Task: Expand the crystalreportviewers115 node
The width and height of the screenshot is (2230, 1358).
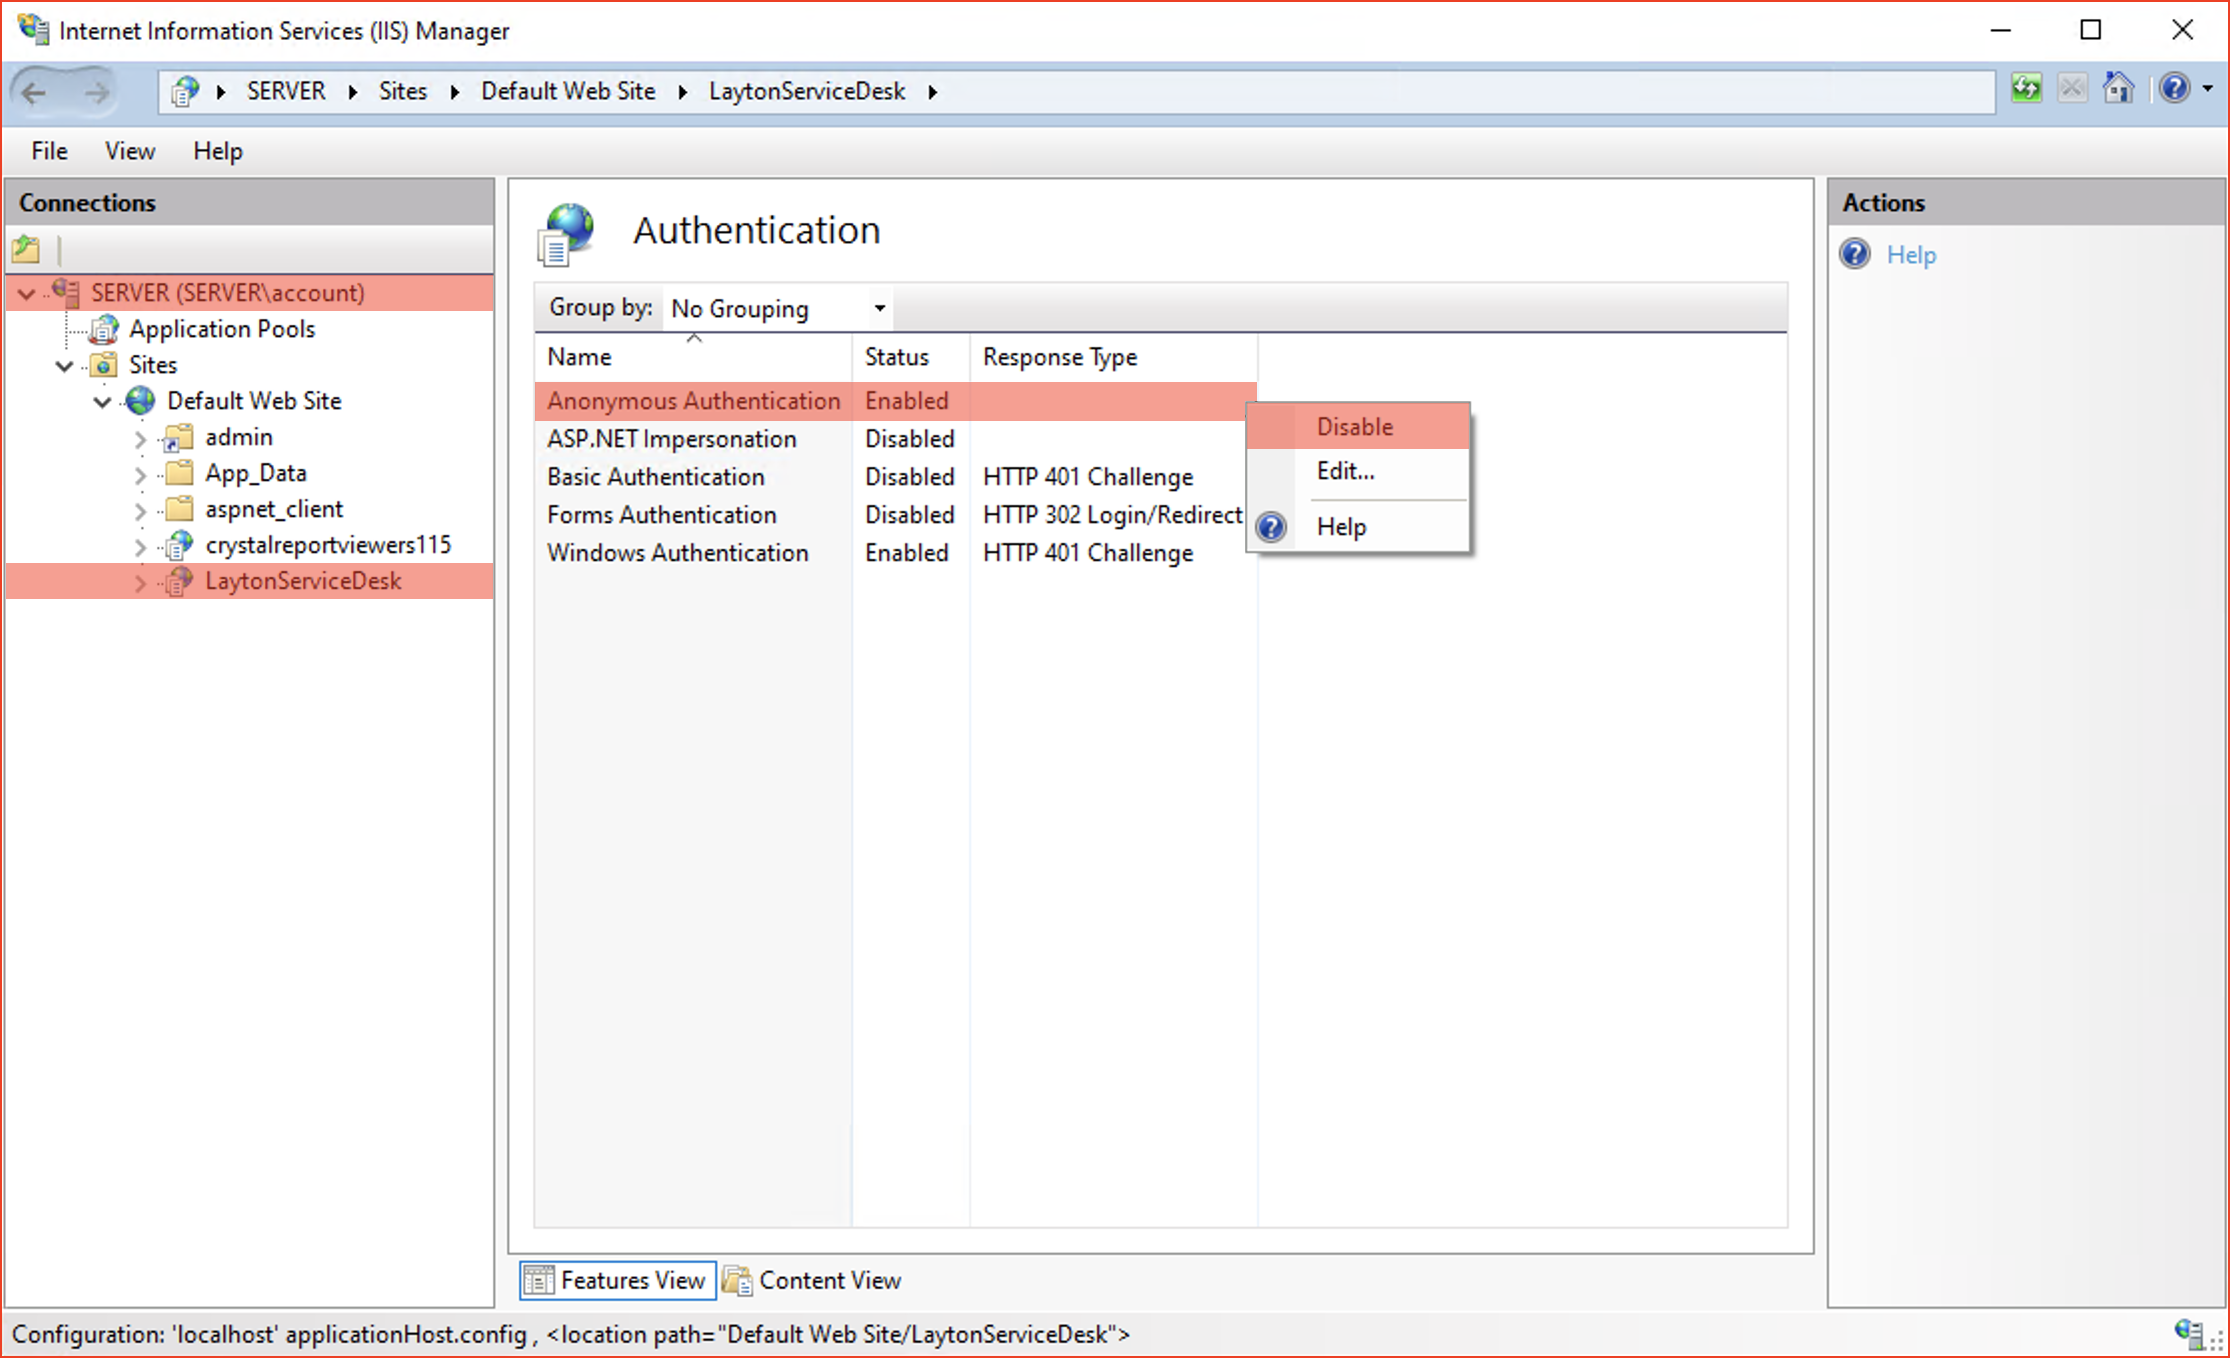Action: (141, 546)
